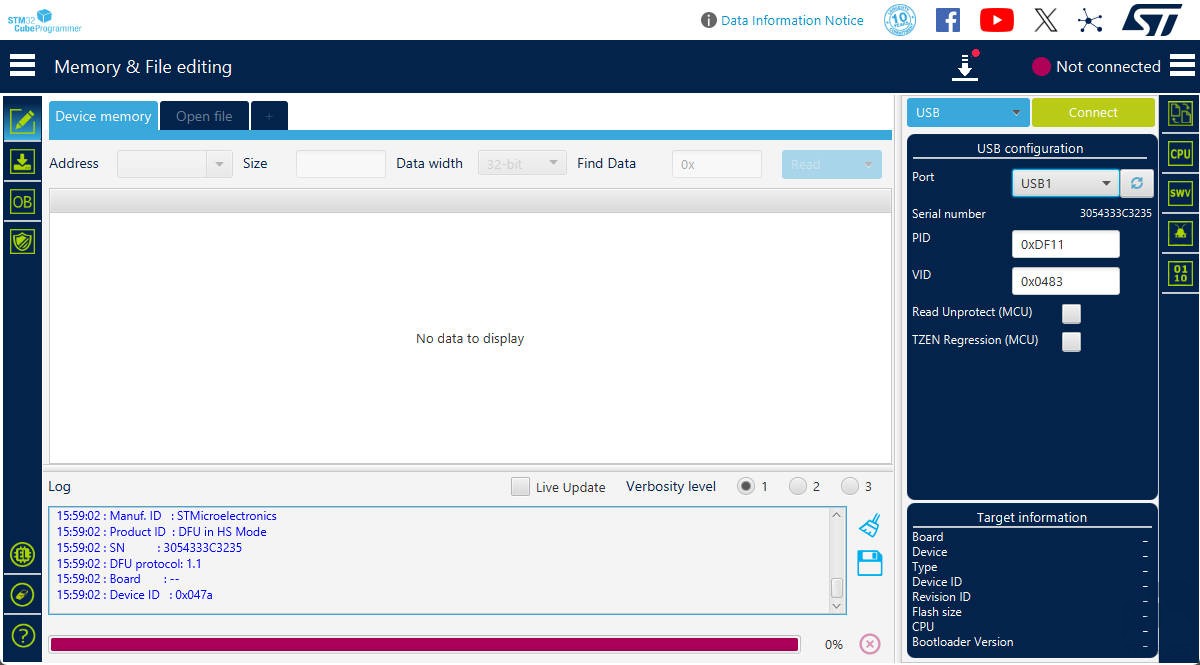This screenshot has width=1200, height=665.
Task: Switch to the Open file tab
Action: coord(204,116)
